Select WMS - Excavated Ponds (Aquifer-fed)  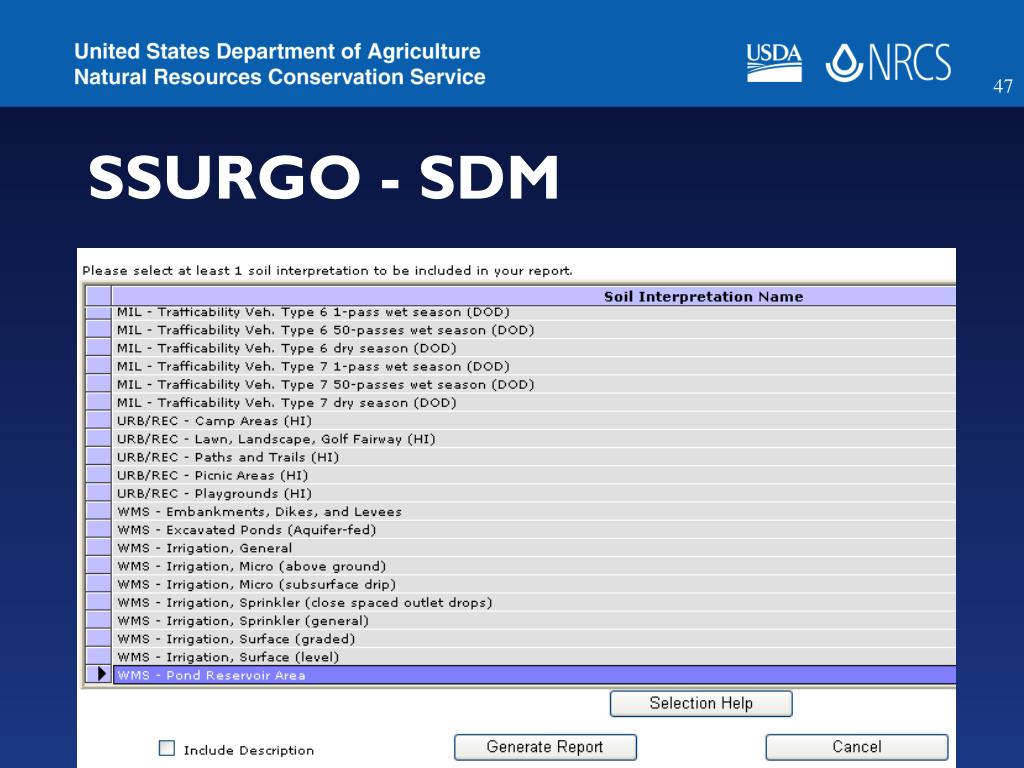click(534, 530)
